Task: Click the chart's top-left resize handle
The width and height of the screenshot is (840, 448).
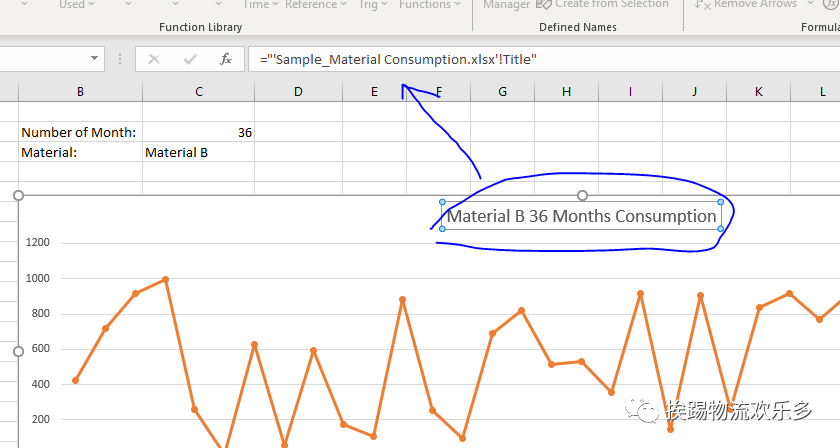Action: pyautogui.click(x=18, y=196)
